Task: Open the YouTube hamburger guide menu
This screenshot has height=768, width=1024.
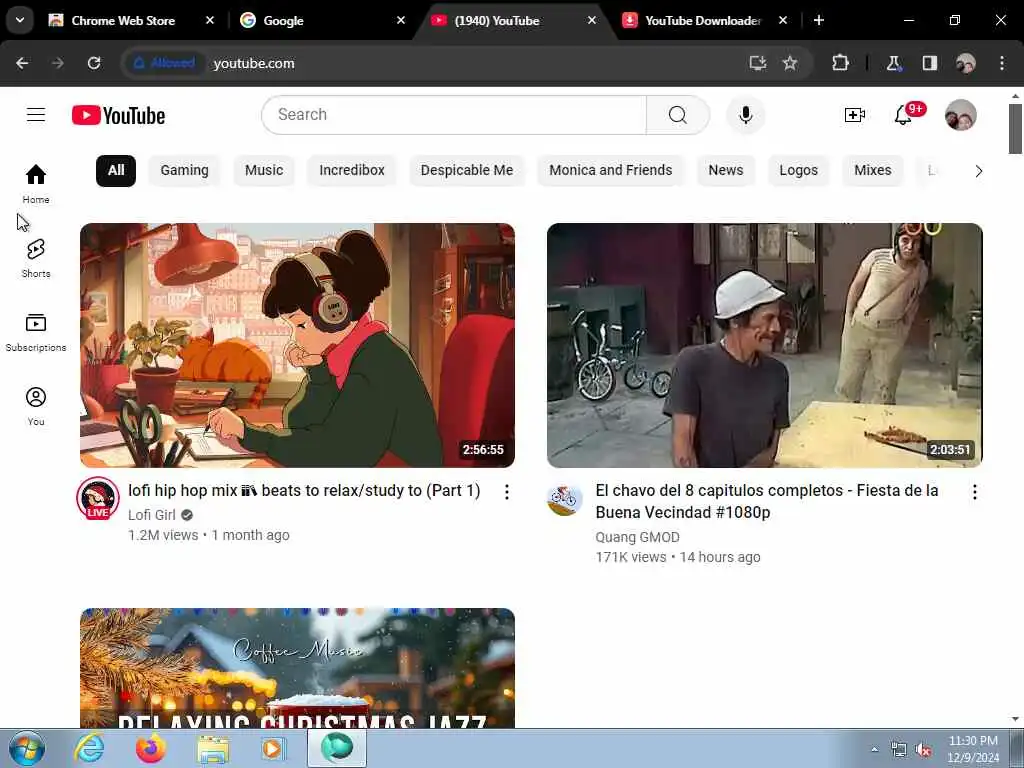Action: point(36,115)
